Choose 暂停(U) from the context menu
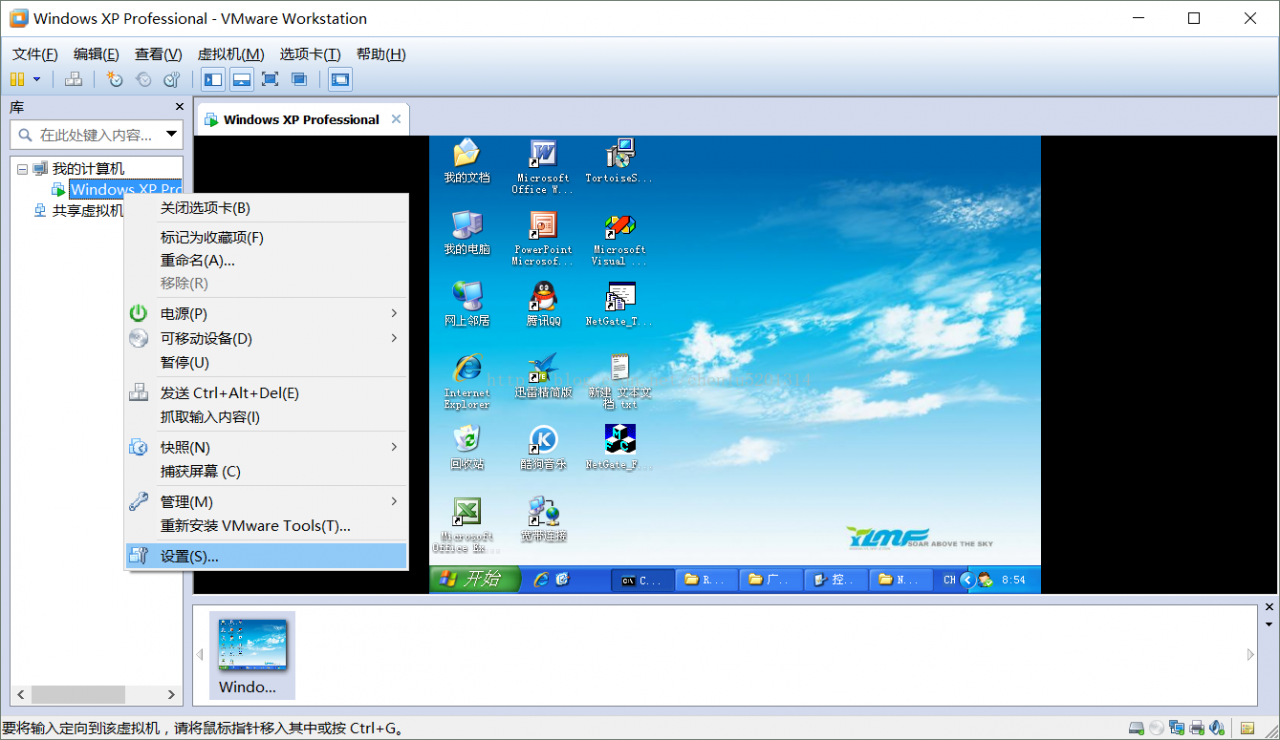1280x740 pixels. [266, 362]
